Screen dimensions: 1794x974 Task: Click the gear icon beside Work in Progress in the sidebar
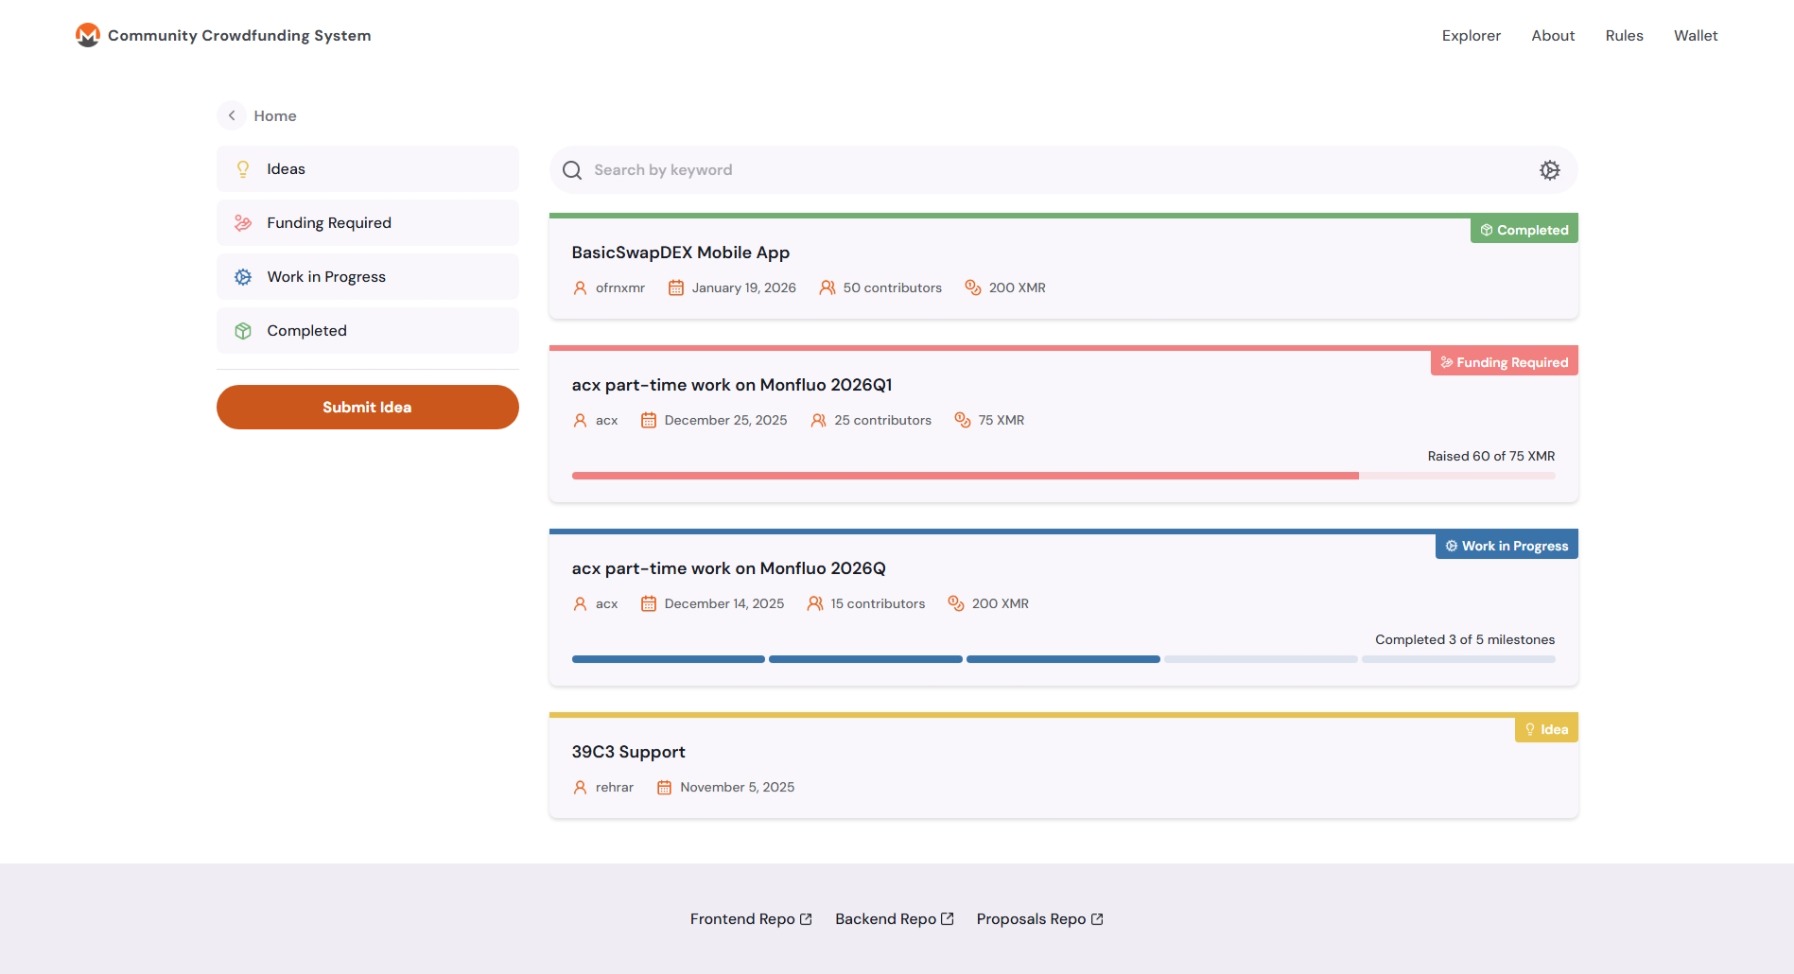point(243,277)
